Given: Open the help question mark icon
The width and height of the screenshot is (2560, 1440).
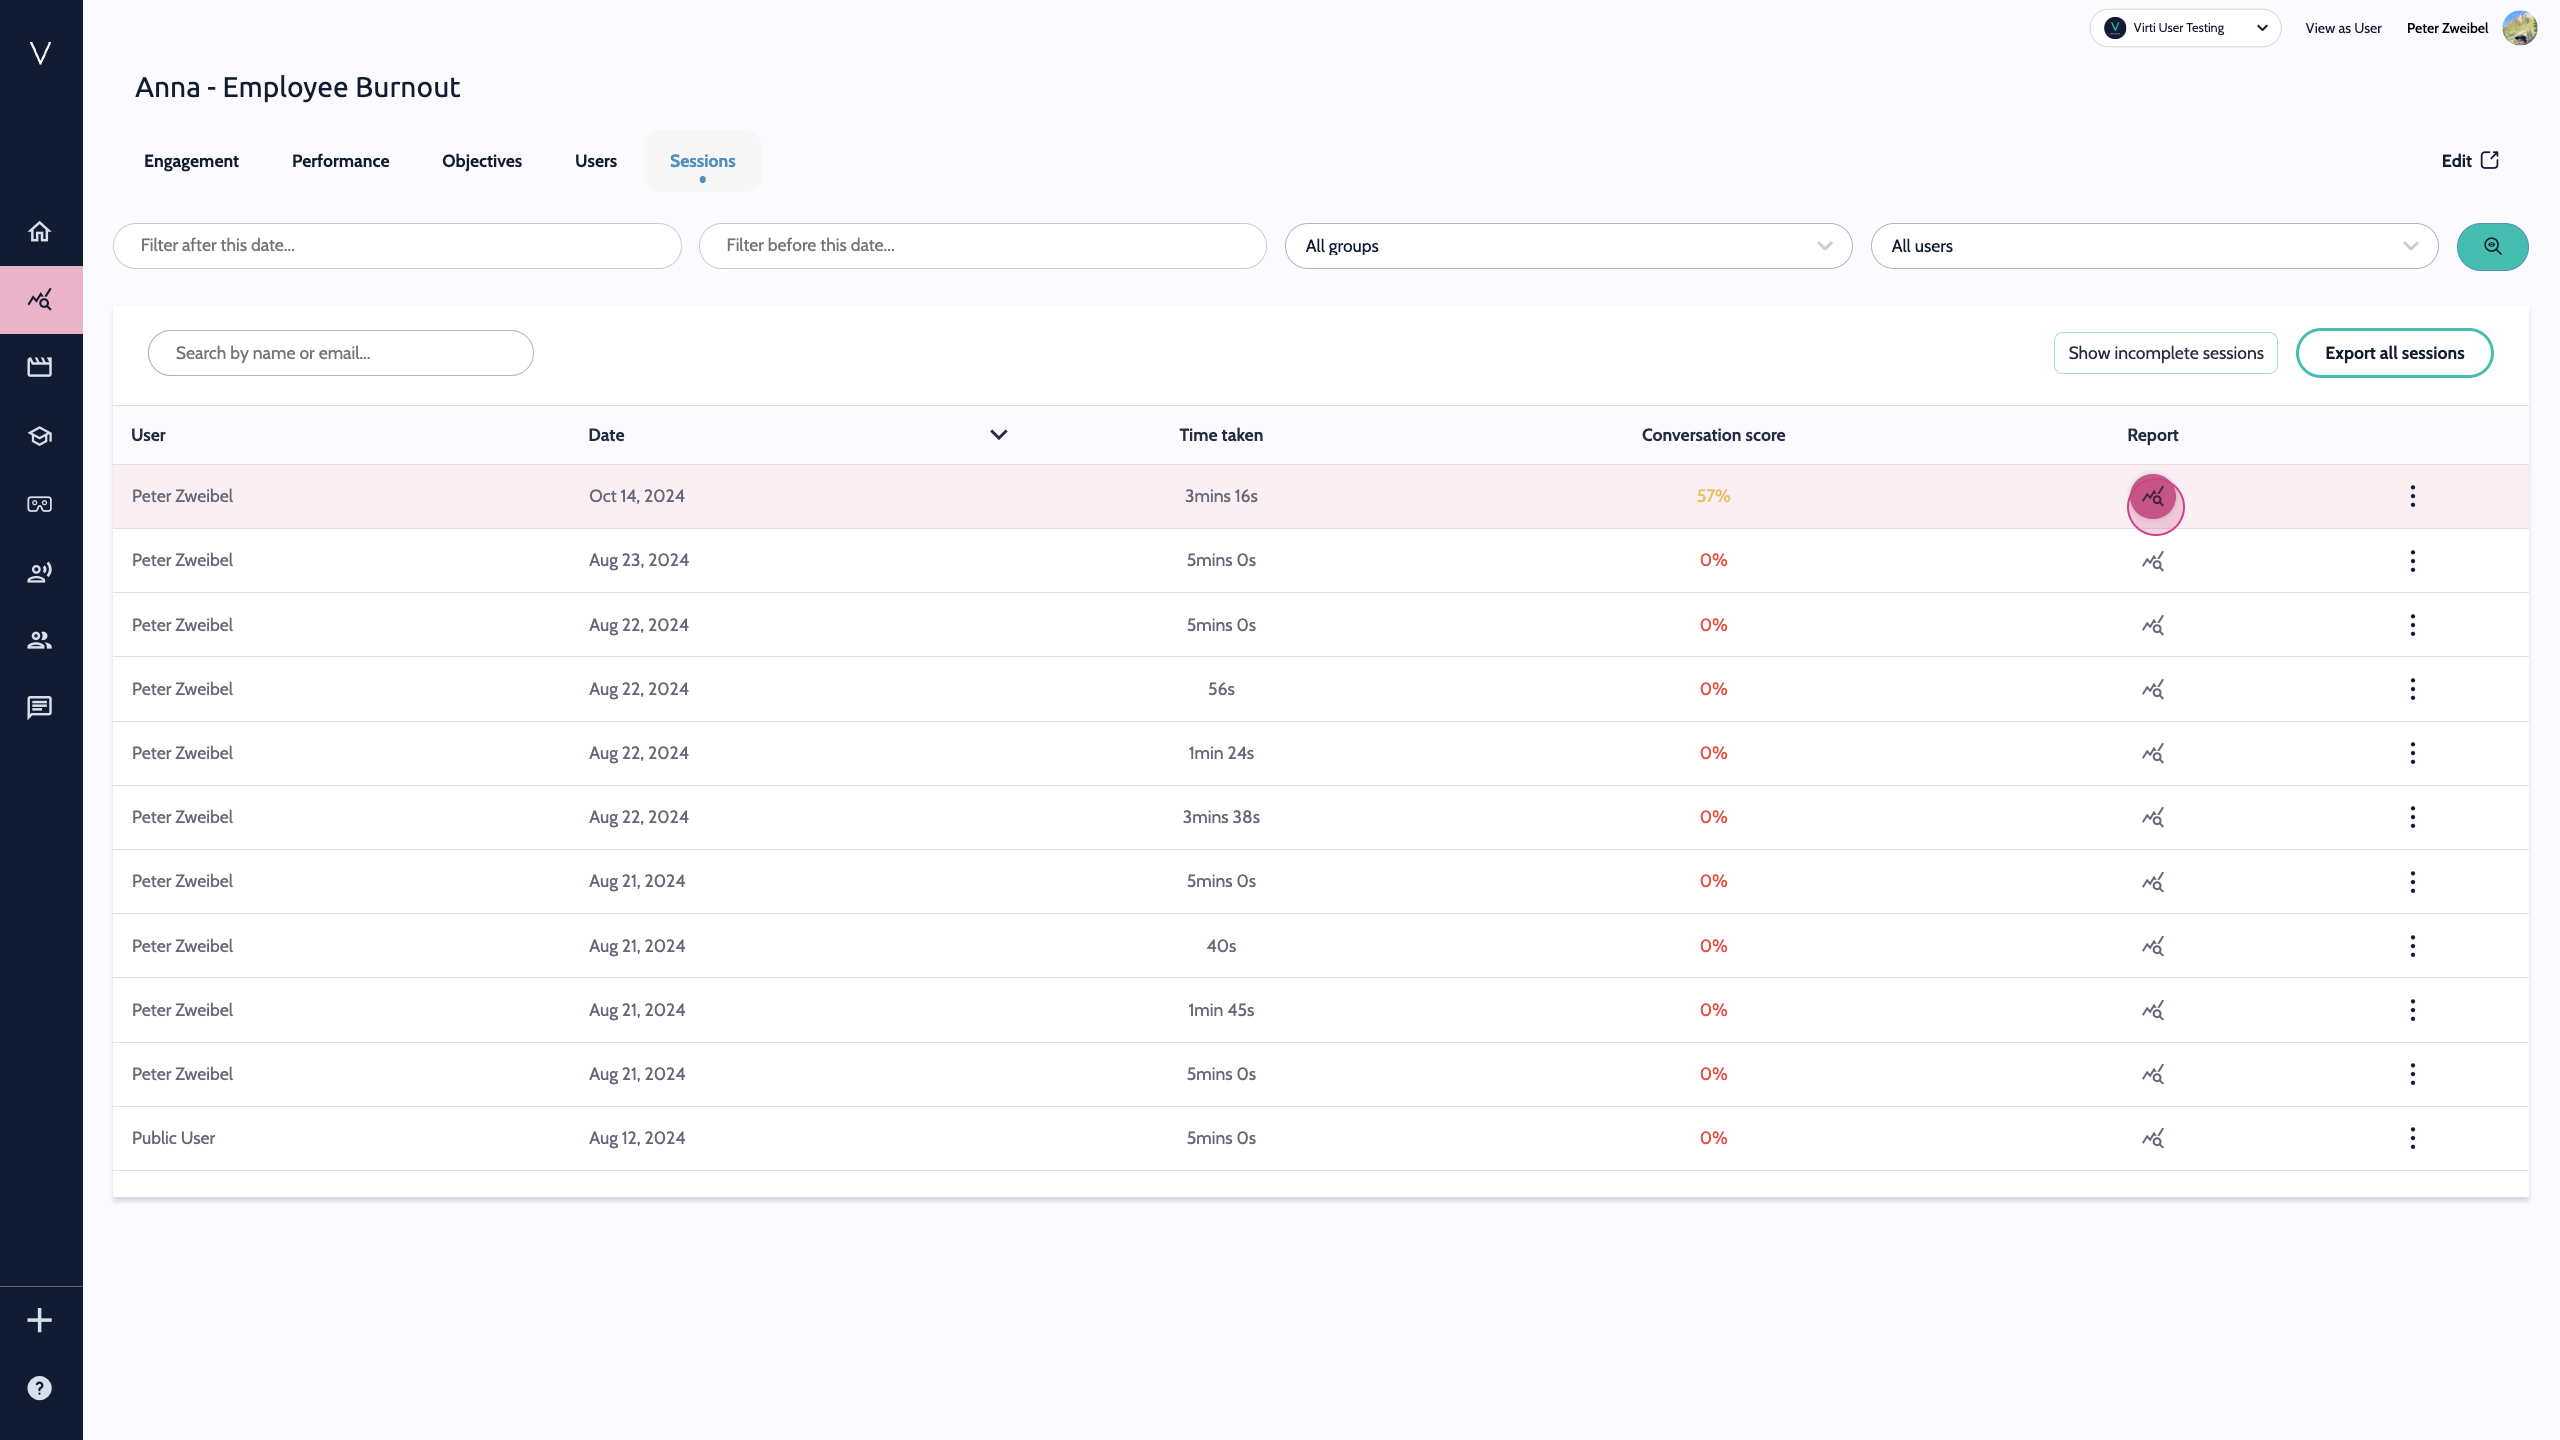Looking at the screenshot, I should 40,1388.
